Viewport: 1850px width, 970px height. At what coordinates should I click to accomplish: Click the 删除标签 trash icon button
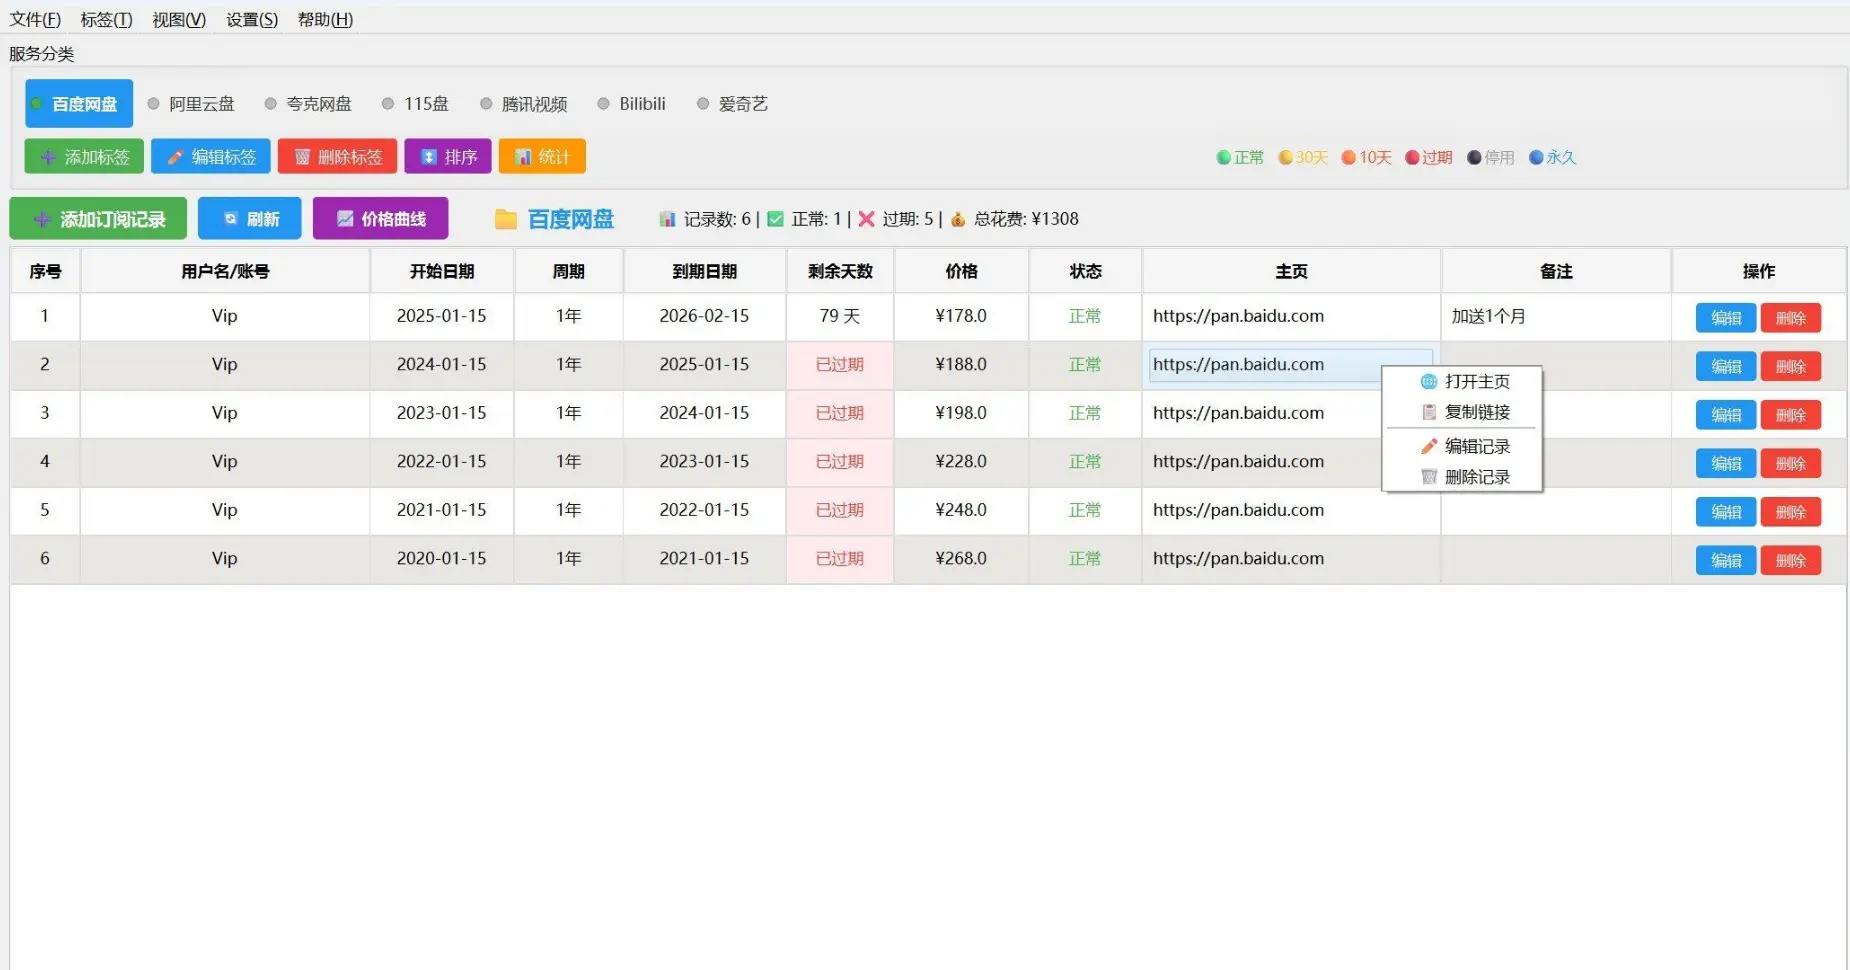337,157
